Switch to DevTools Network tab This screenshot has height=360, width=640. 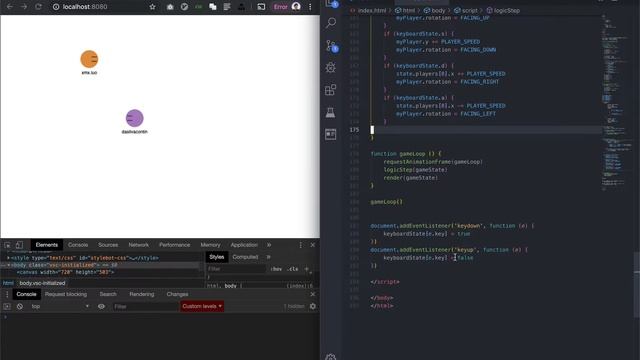coord(139,245)
